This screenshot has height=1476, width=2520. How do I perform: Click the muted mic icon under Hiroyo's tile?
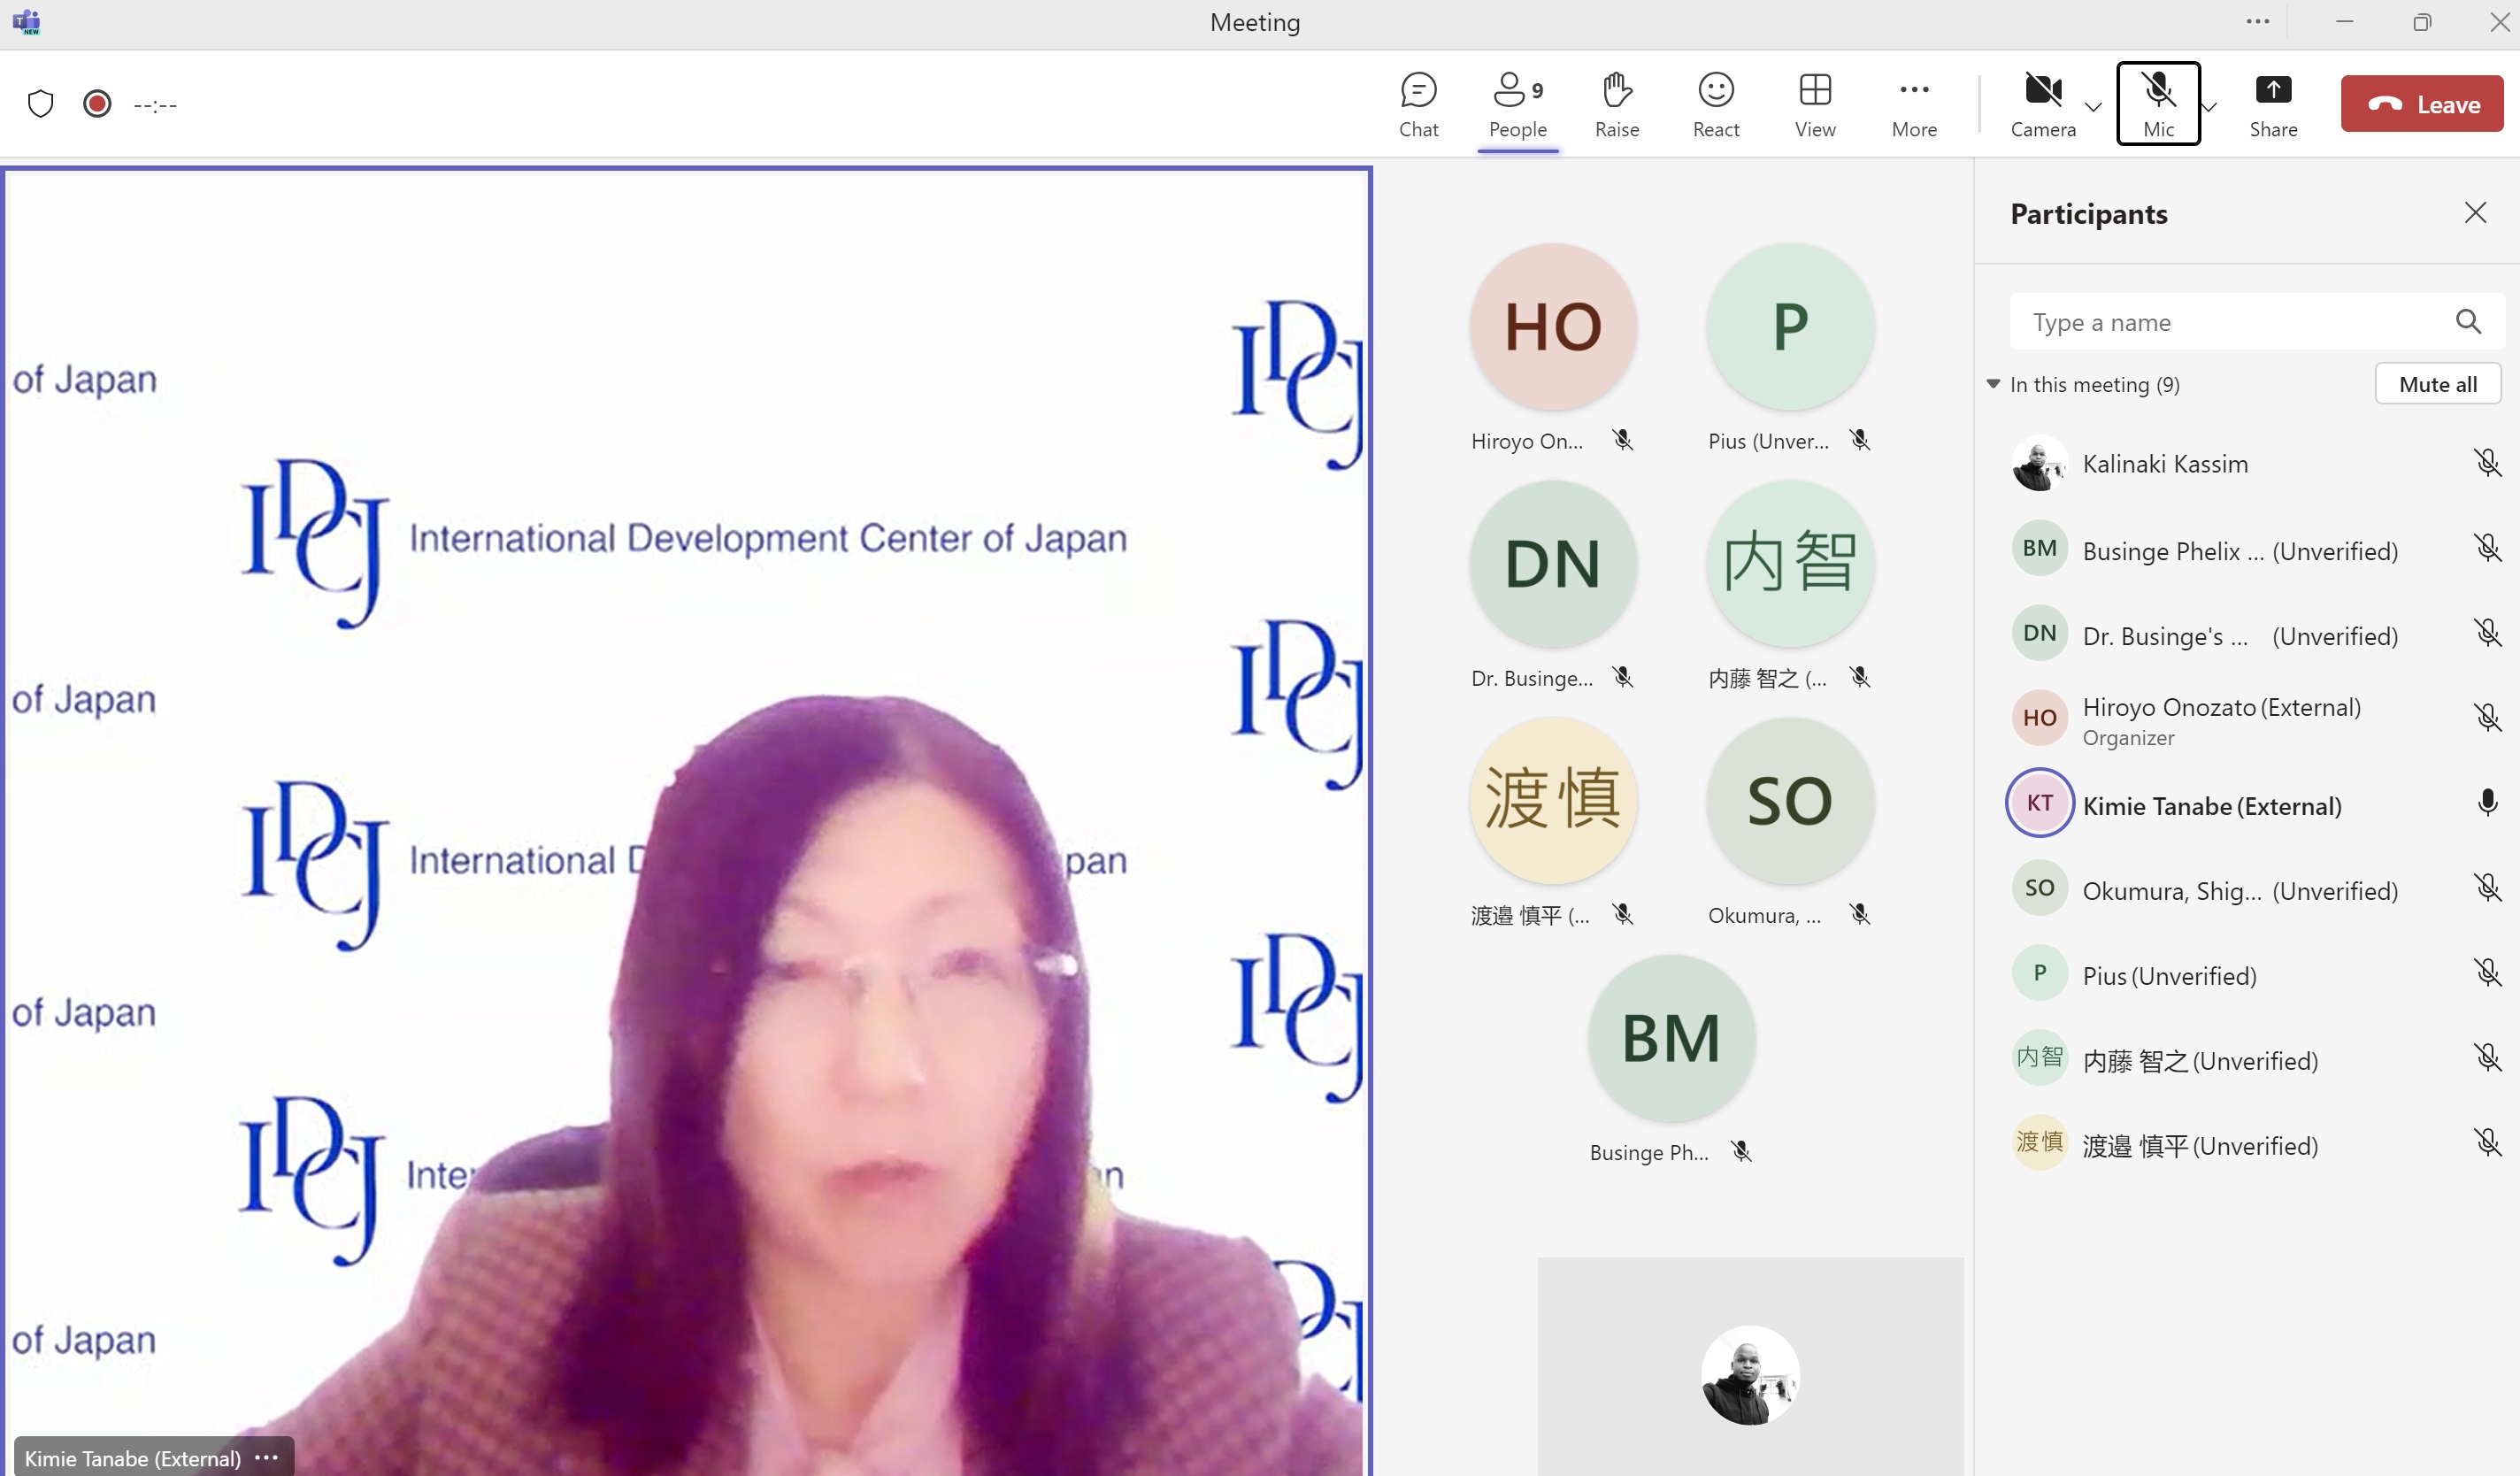pos(1622,440)
